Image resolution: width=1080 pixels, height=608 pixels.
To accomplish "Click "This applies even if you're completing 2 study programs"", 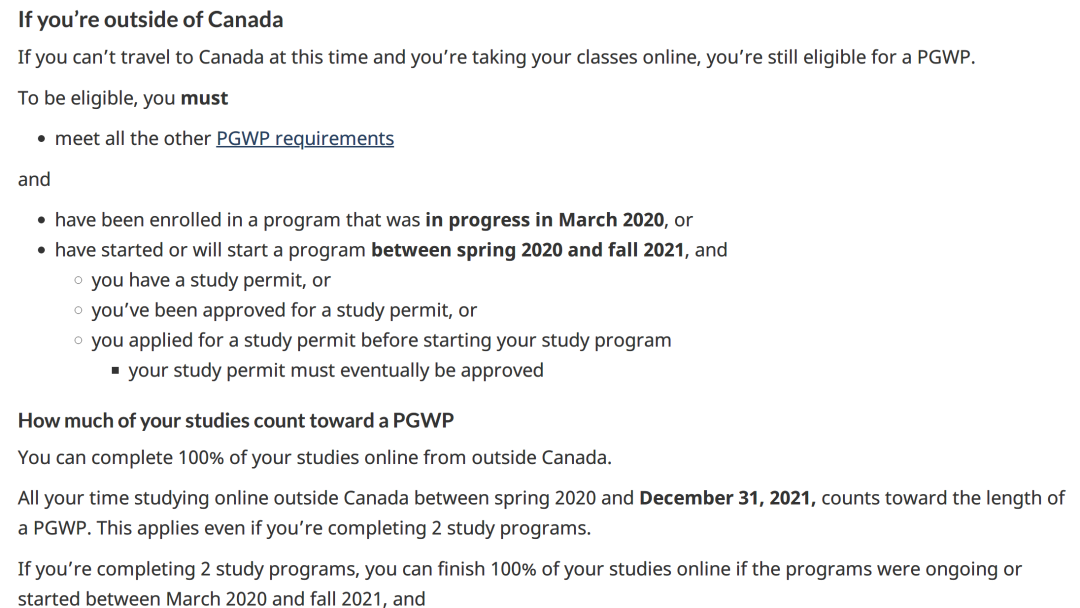I will [344, 528].
